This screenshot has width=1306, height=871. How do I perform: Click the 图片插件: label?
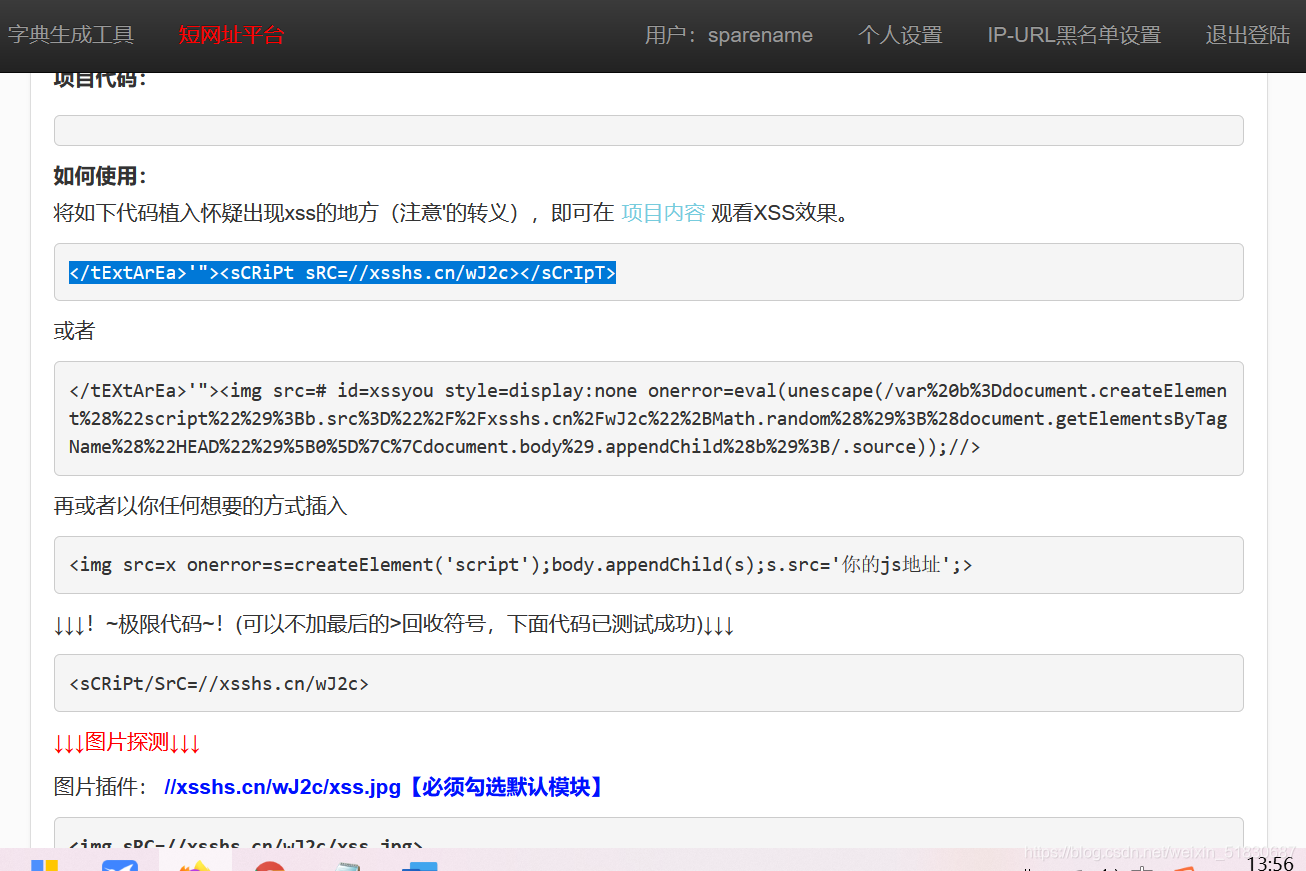(101, 787)
